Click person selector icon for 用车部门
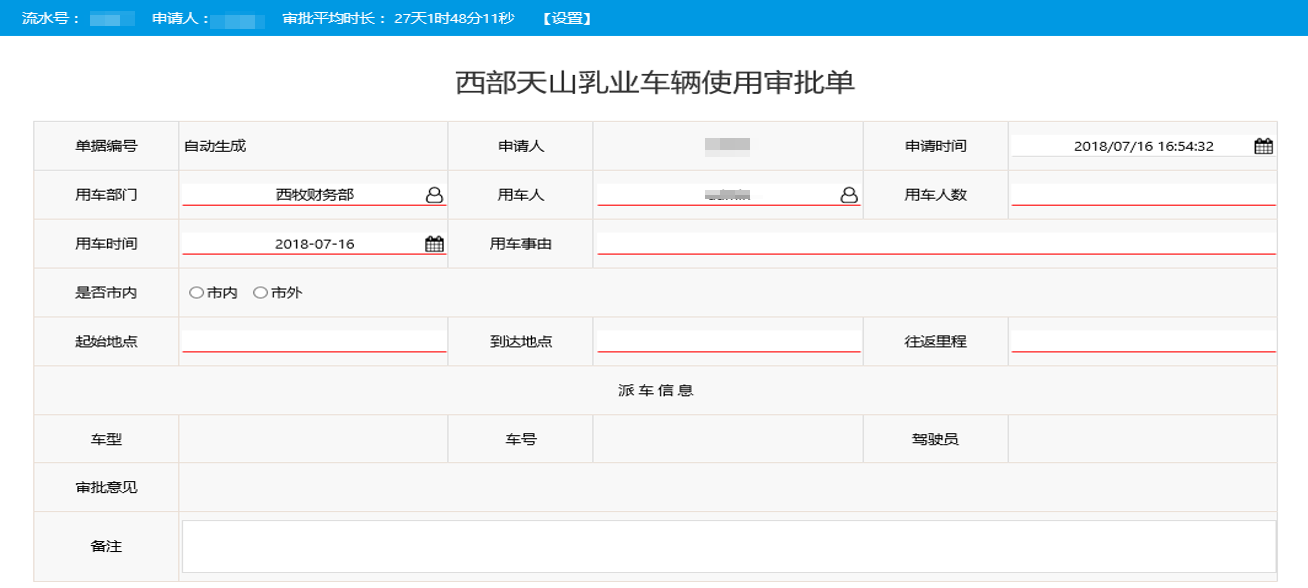This screenshot has height=588, width=1308. (434, 195)
